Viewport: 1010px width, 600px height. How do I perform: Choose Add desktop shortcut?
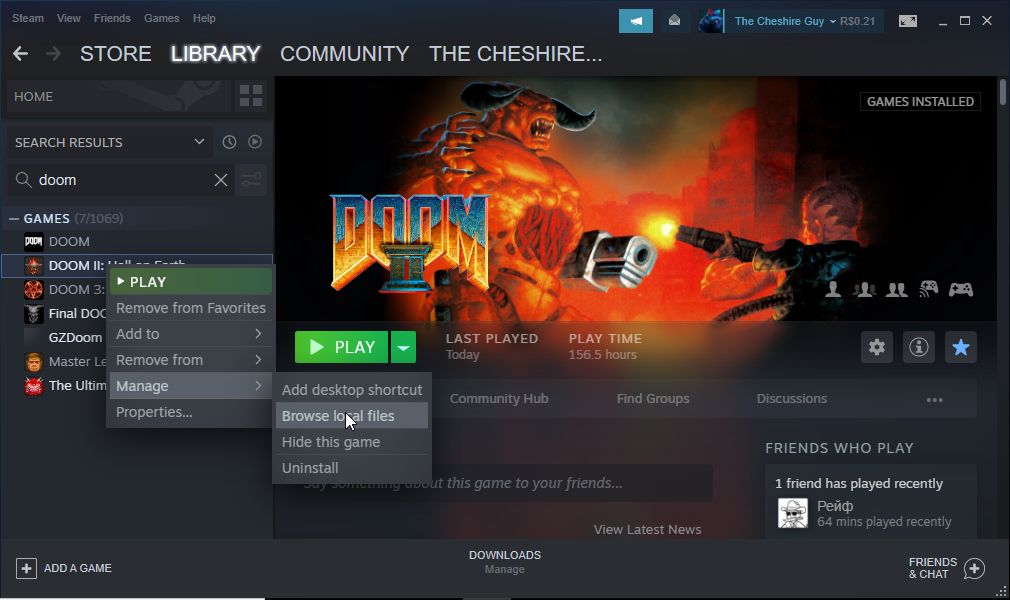352,390
